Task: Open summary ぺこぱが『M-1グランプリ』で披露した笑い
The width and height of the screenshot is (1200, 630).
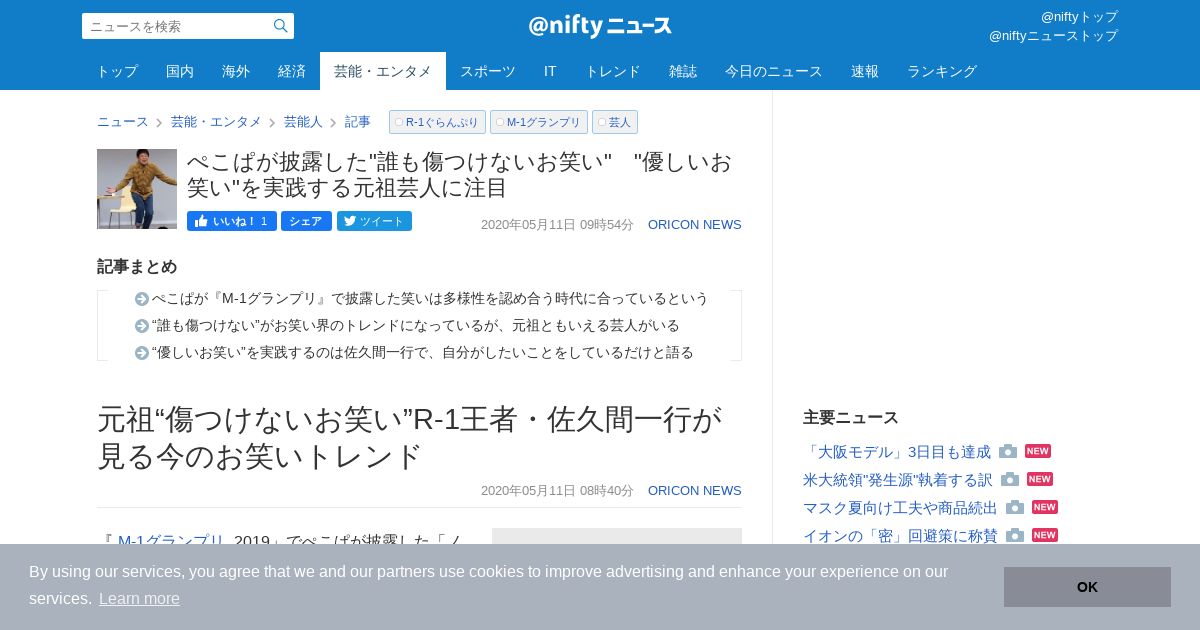Action: (430, 299)
